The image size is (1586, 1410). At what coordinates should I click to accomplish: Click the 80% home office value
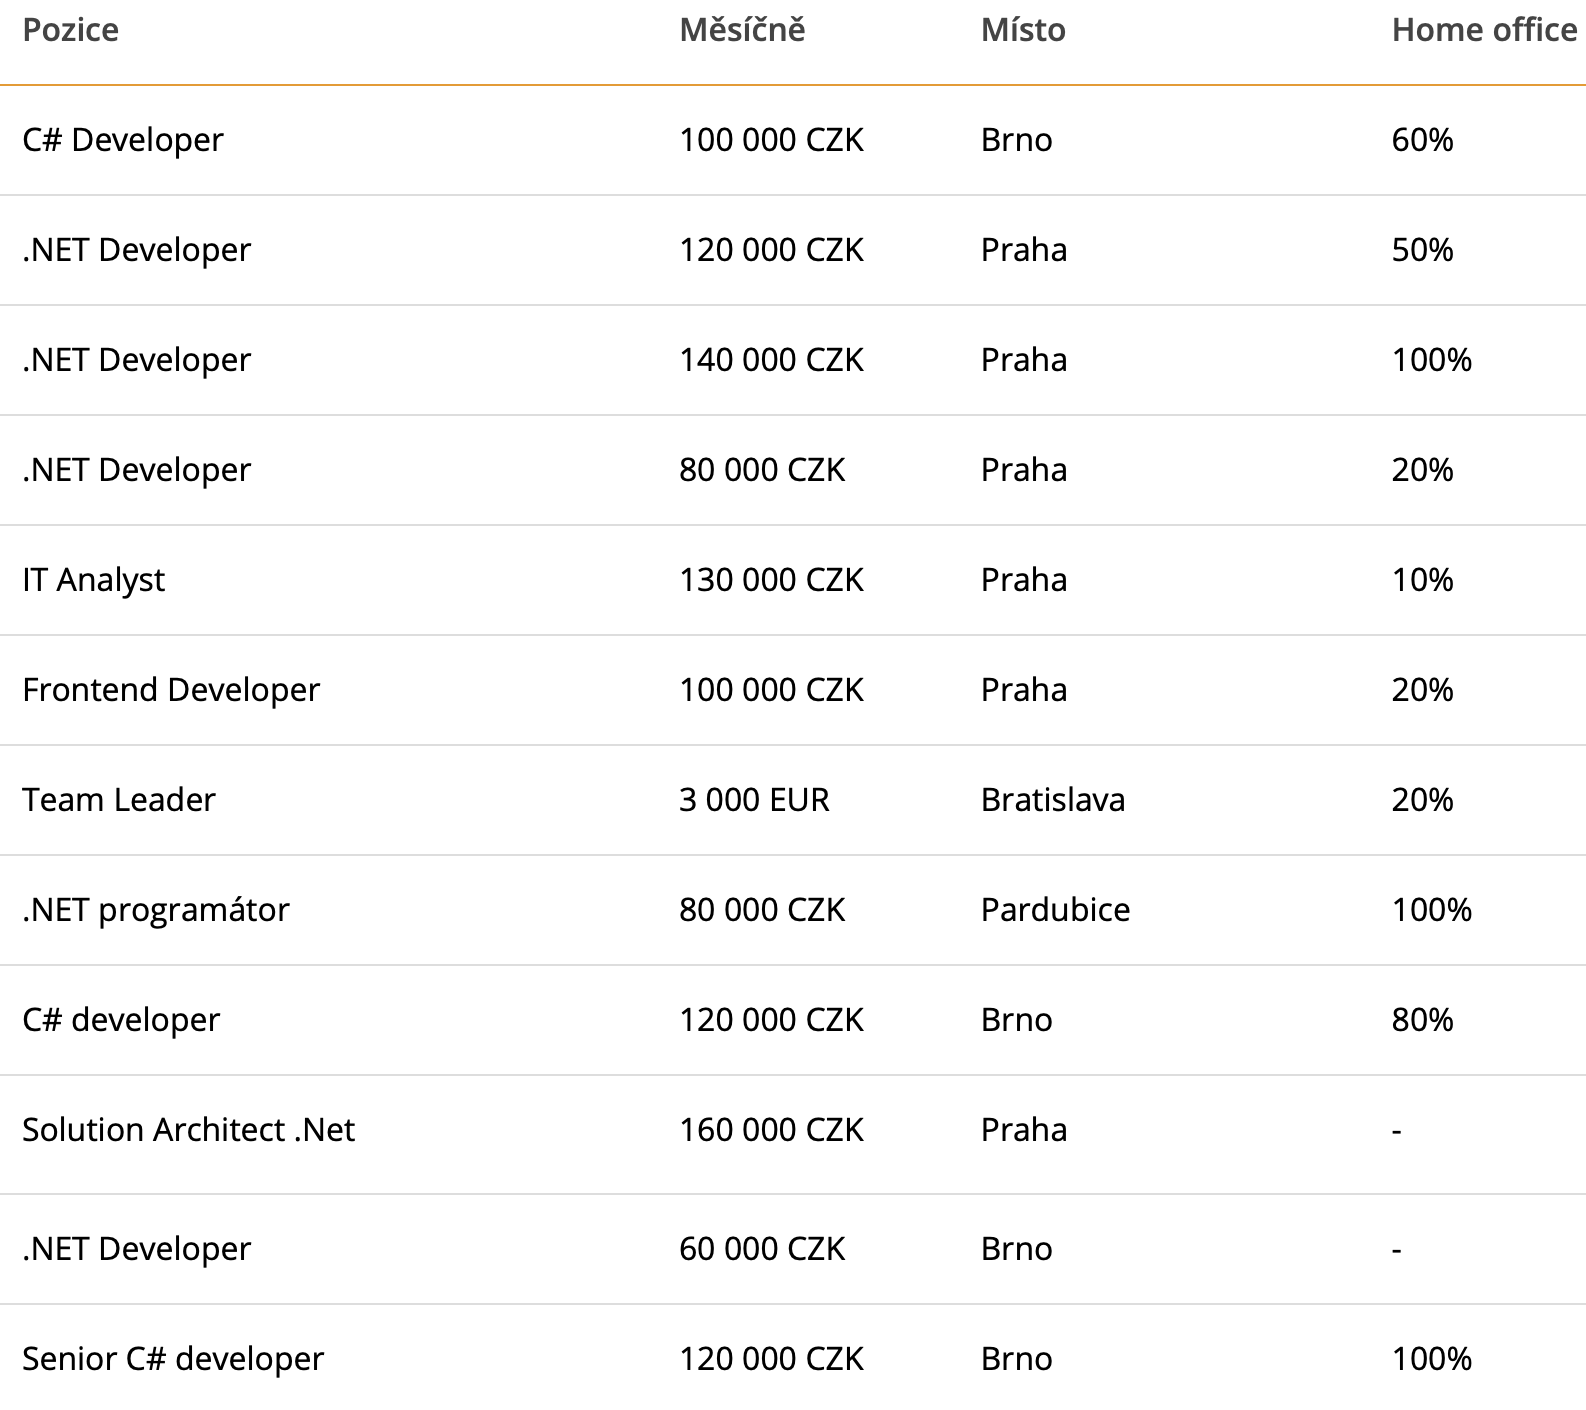click(1422, 1020)
